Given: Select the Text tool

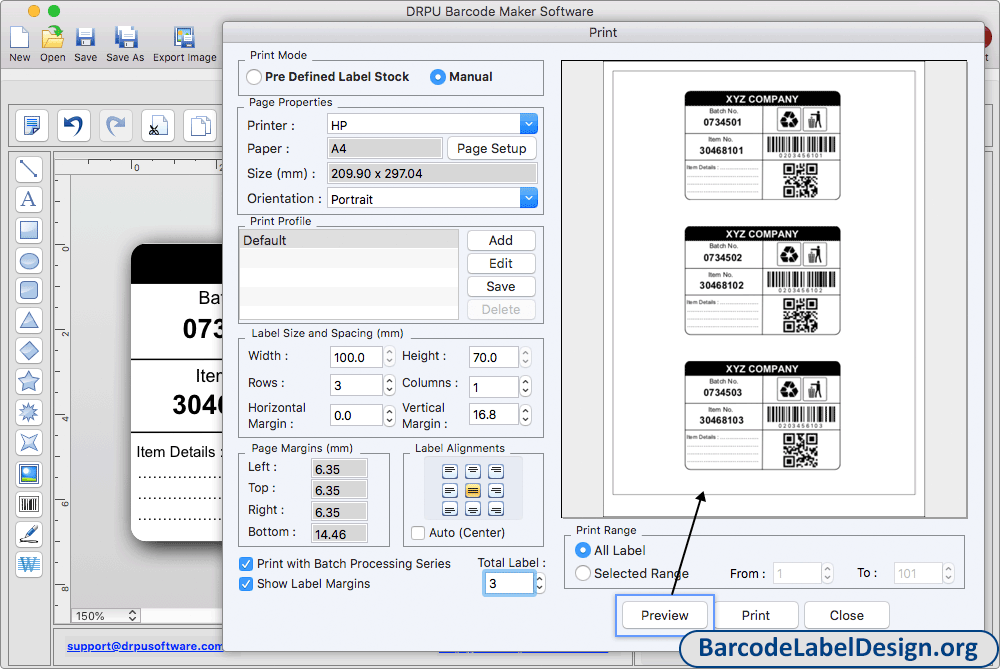Looking at the screenshot, I should [x=29, y=200].
